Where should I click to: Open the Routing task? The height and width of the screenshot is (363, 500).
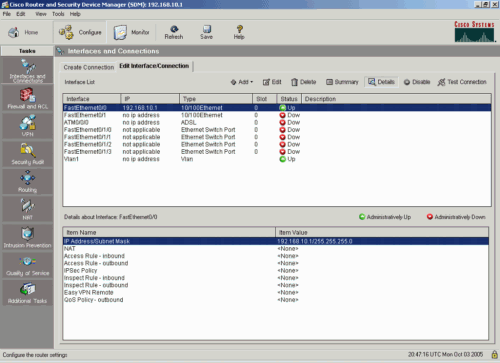tap(28, 181)
